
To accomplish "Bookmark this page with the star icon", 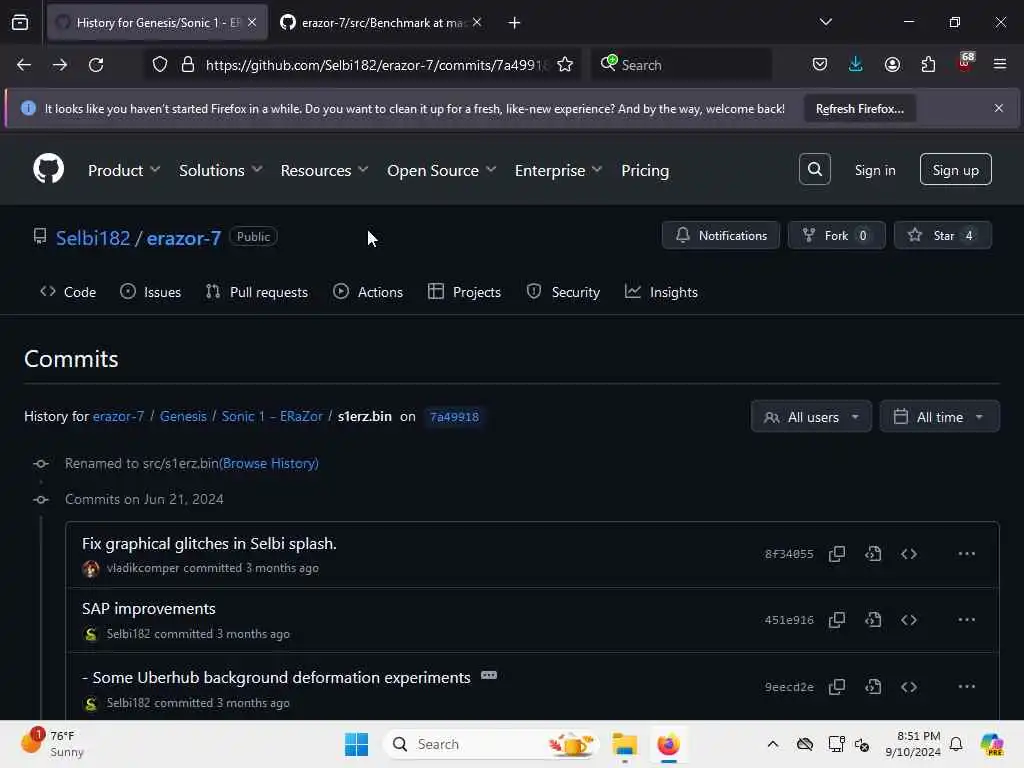I will pos(565,65).
